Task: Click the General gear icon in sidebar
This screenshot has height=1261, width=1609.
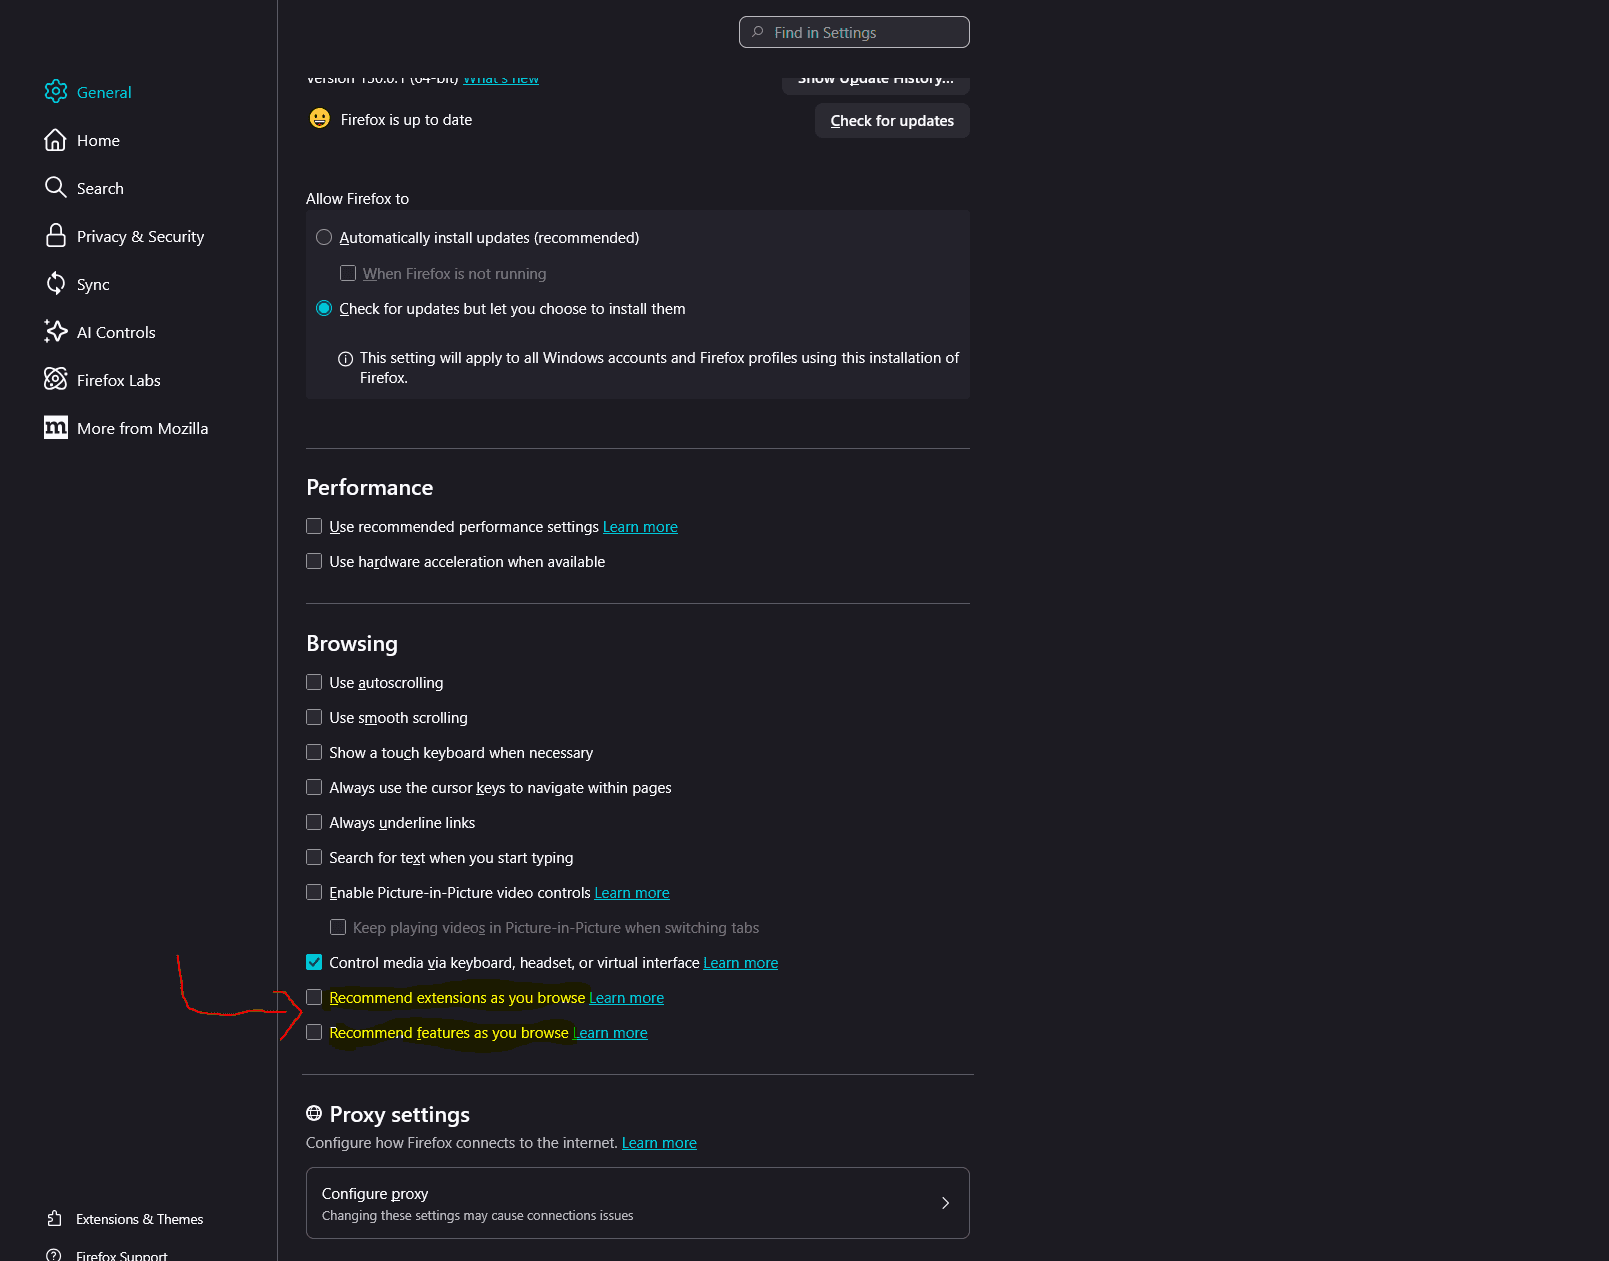Action: pyautogui.click(x=56, y=92)
